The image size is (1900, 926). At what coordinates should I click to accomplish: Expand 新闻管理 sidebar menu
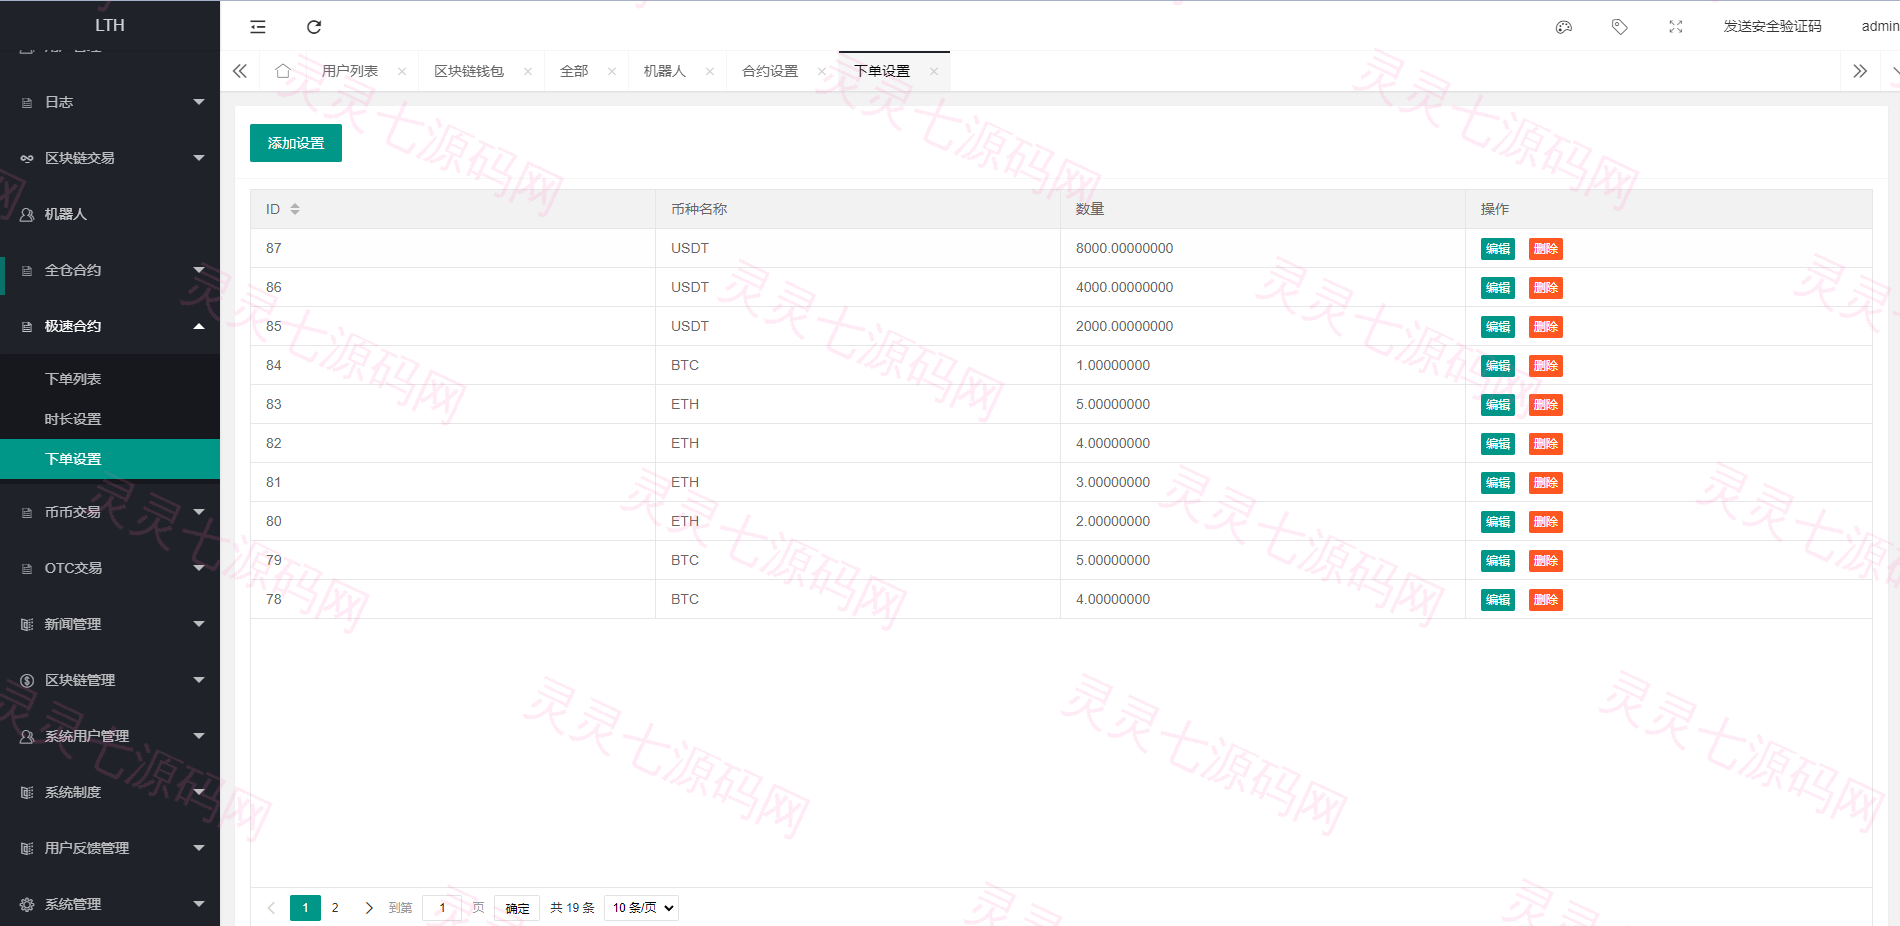[110, 624]
